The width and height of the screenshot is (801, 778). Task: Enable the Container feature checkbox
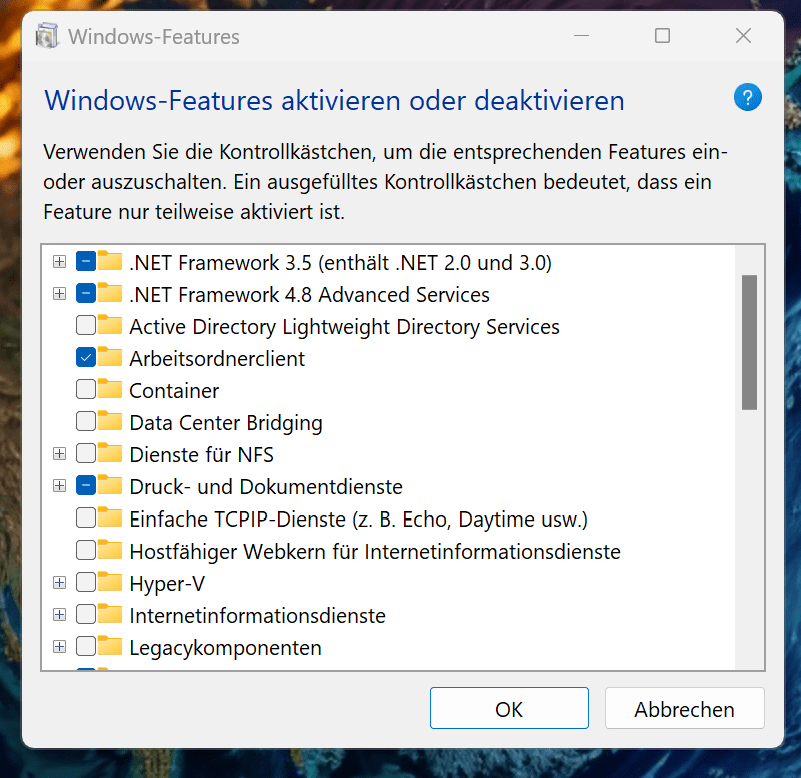coord(85,390)
